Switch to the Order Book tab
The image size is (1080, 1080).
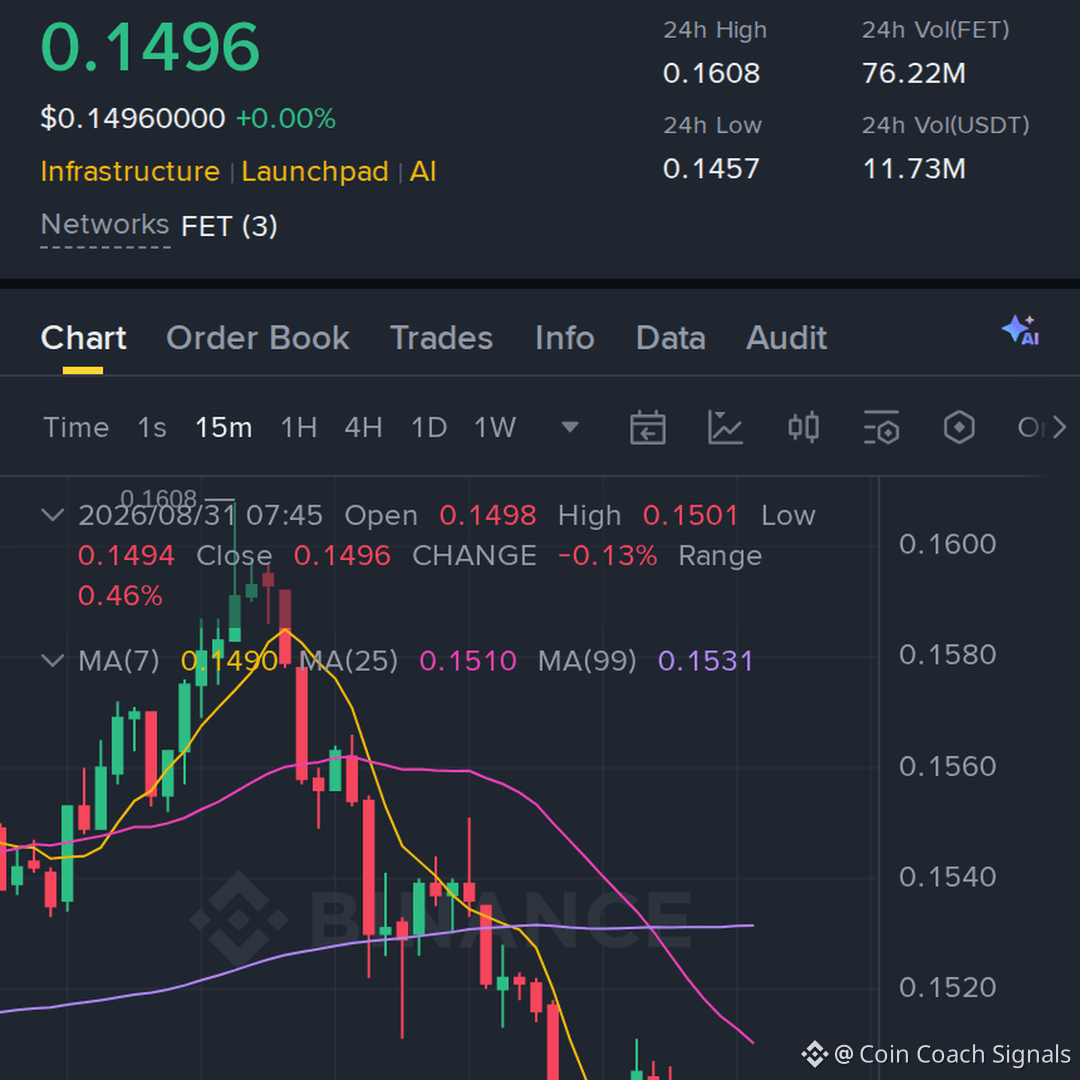[x=258, y=338]
